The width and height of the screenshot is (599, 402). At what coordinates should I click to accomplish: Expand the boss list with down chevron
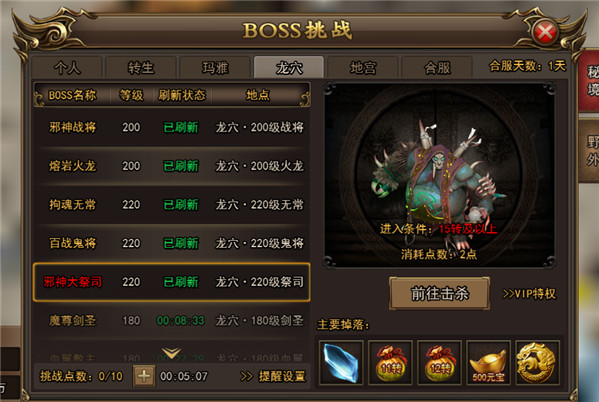pos(171,352)
